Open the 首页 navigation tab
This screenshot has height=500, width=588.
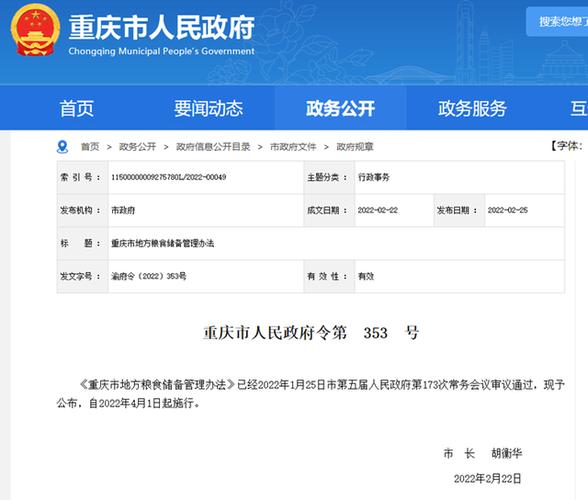click(76, 108)
